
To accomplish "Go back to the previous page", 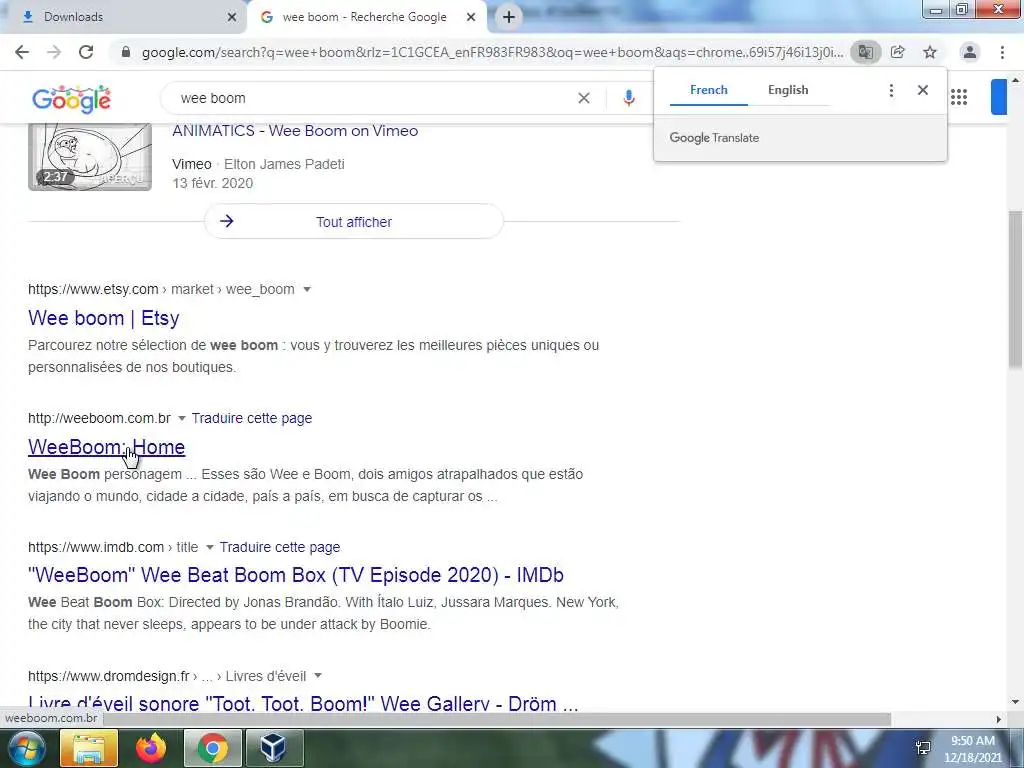I will (22, 52).
